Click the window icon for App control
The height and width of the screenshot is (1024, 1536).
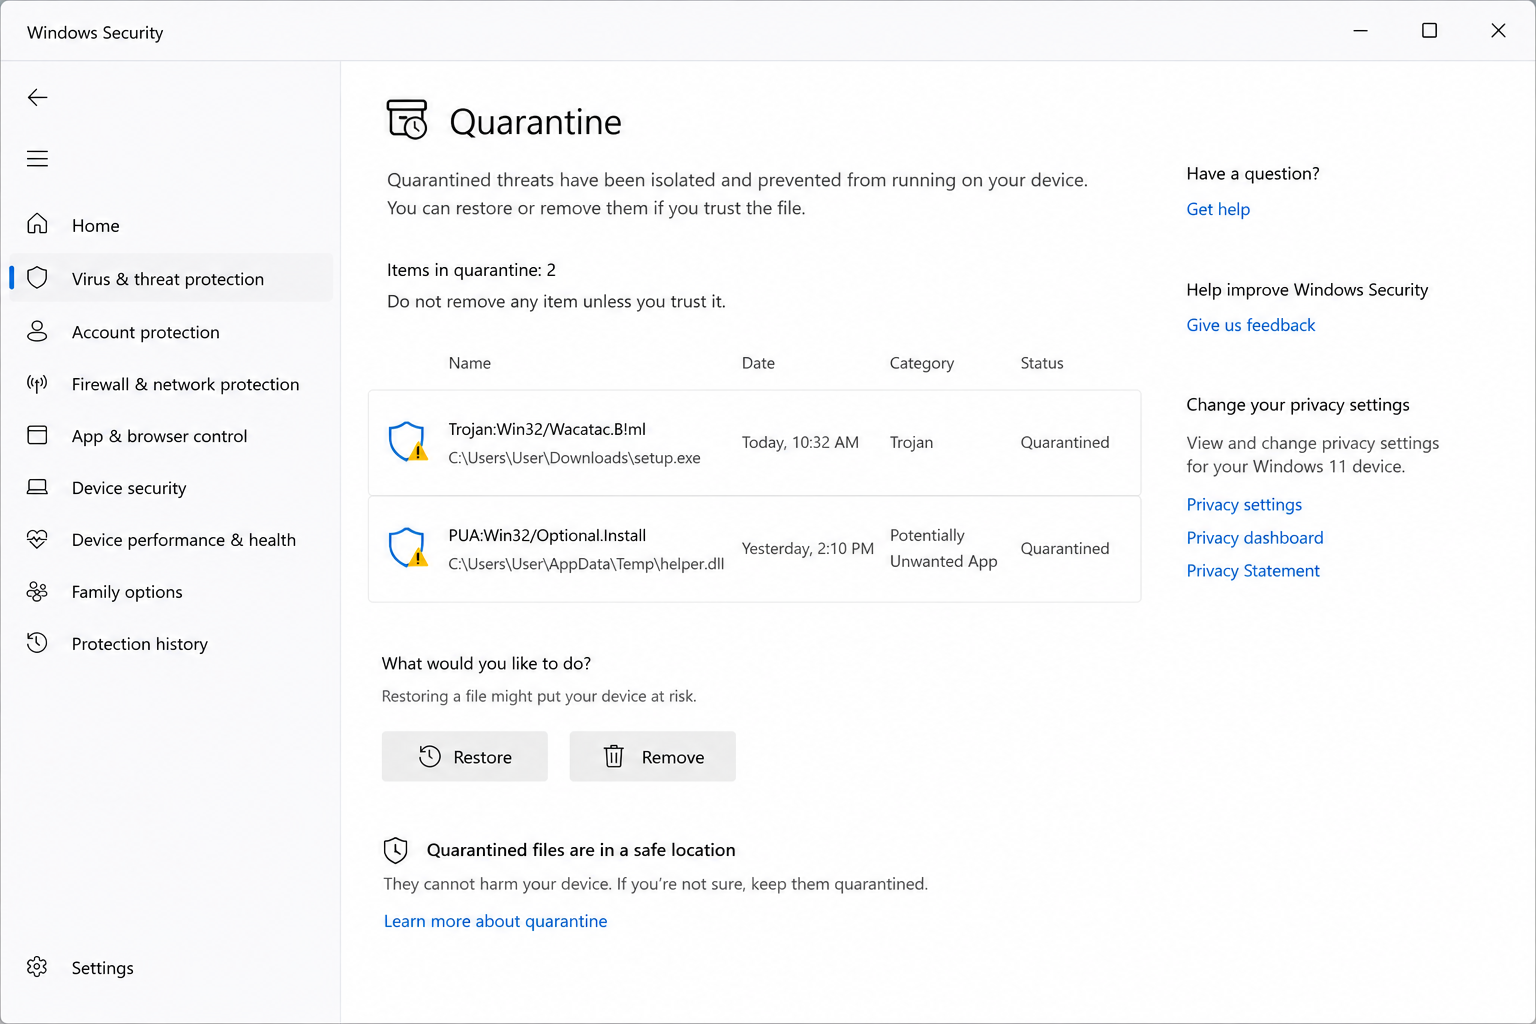(37, 435)
